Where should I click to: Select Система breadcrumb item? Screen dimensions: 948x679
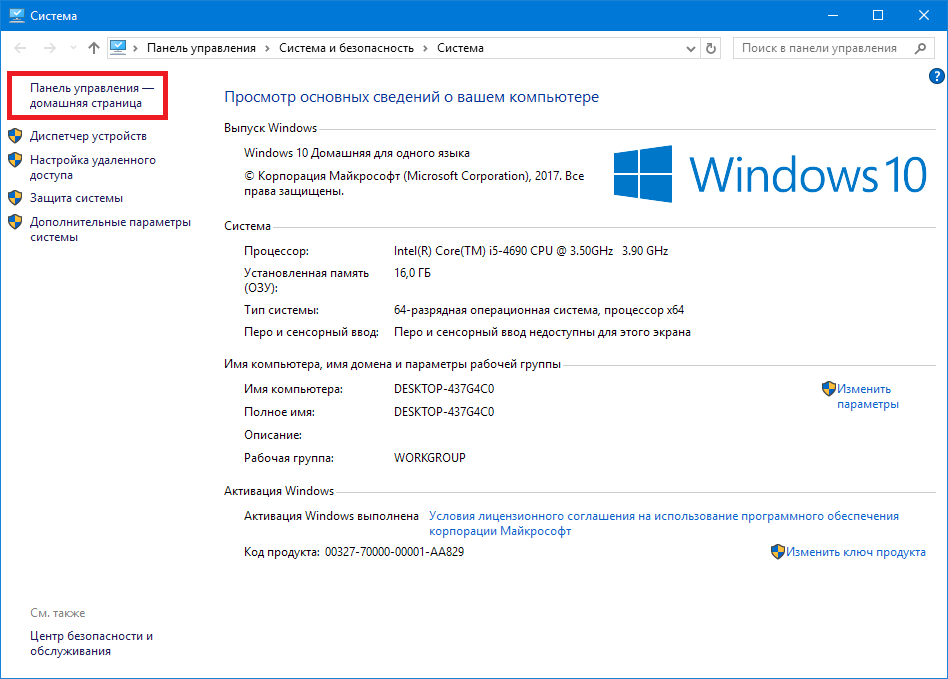pos(460,48)
